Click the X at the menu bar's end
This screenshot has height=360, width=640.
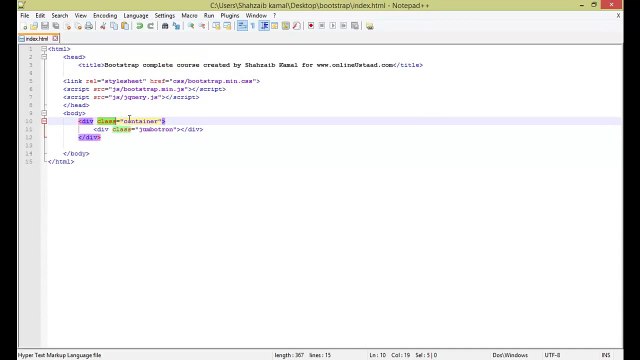(618, 16)
